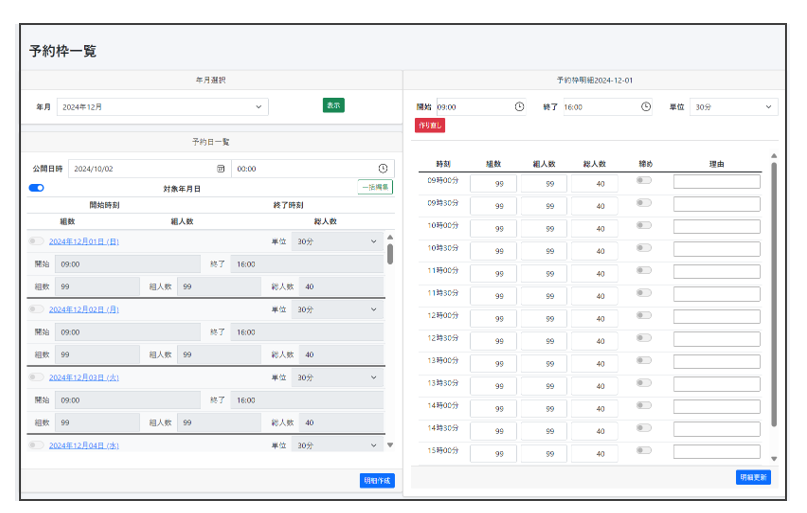Click the clock icon in detail 終了 field
The image size is (807, 513).
(x=646, y=107)
